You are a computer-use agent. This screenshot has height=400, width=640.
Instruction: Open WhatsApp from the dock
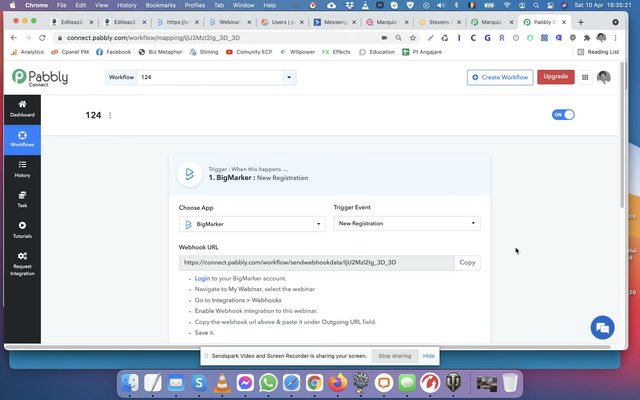click(x=268, y=383)
